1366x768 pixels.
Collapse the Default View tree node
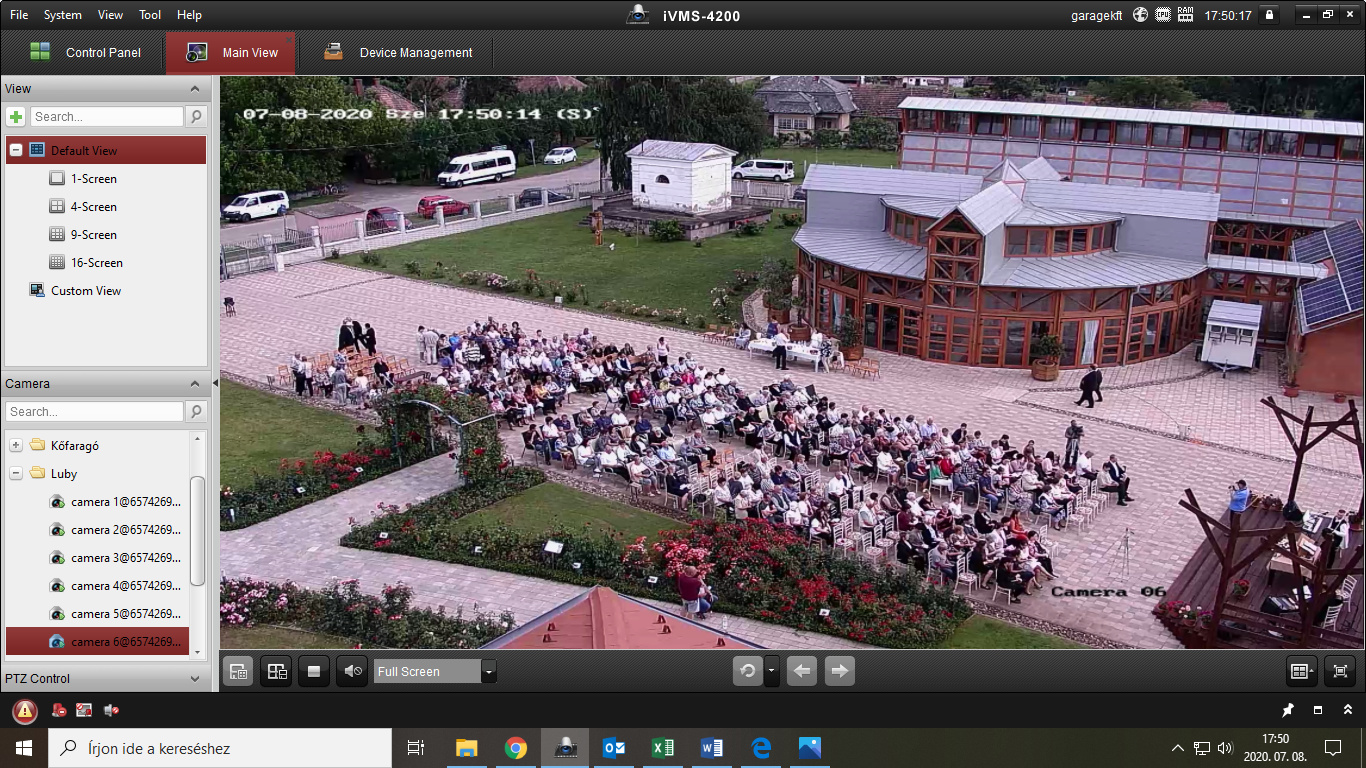tap(16, 150)
